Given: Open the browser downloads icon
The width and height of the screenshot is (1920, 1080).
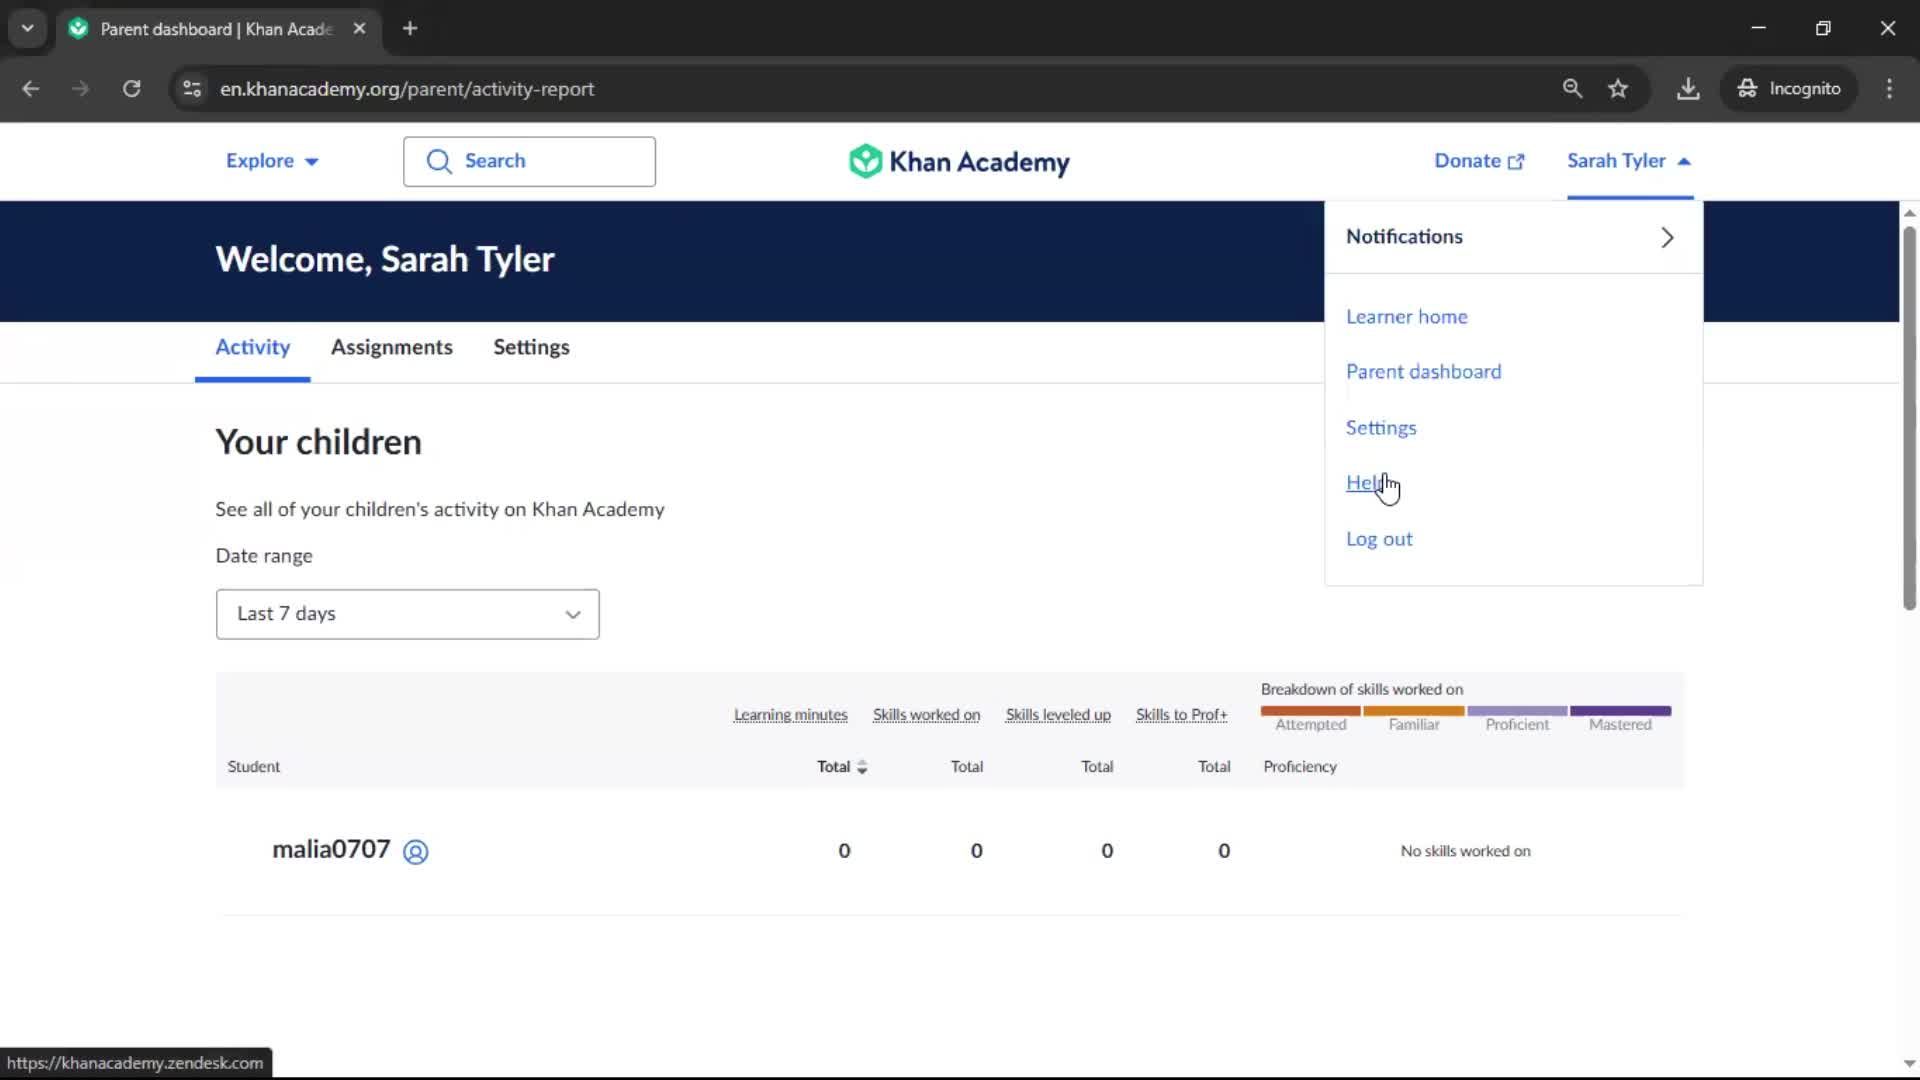Looking at the screenshot, I should click(1688, 89).
